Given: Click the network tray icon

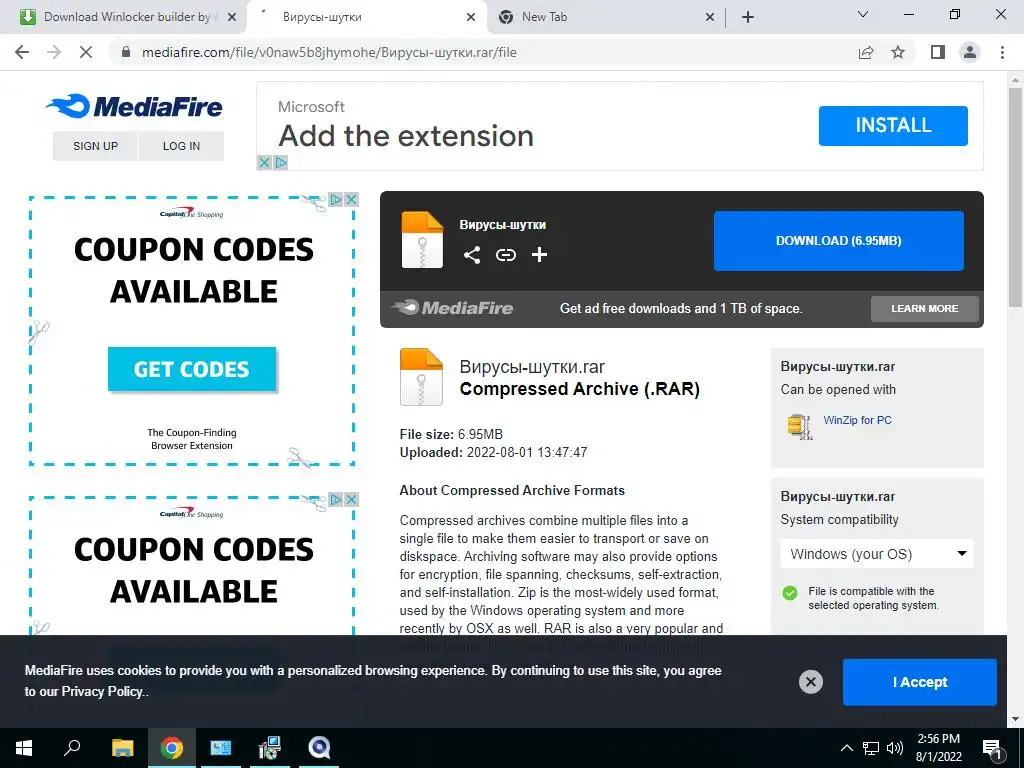Looking at the screenshot, I should coord(871,748).
